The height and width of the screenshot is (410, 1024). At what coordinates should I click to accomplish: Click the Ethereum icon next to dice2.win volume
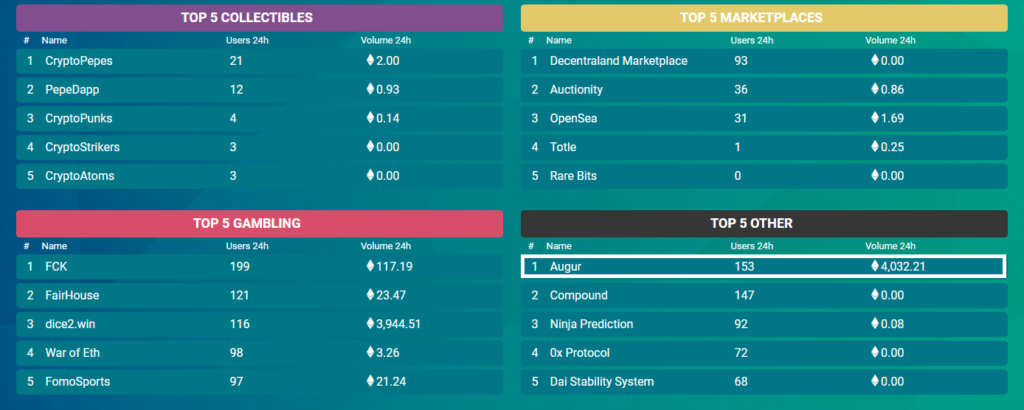(x=370, y=324)
